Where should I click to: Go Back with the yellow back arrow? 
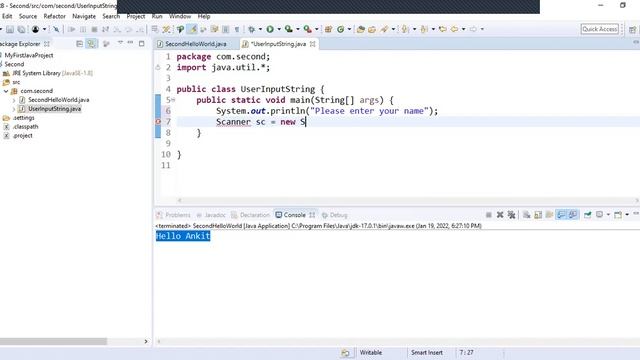pos(454,29)
